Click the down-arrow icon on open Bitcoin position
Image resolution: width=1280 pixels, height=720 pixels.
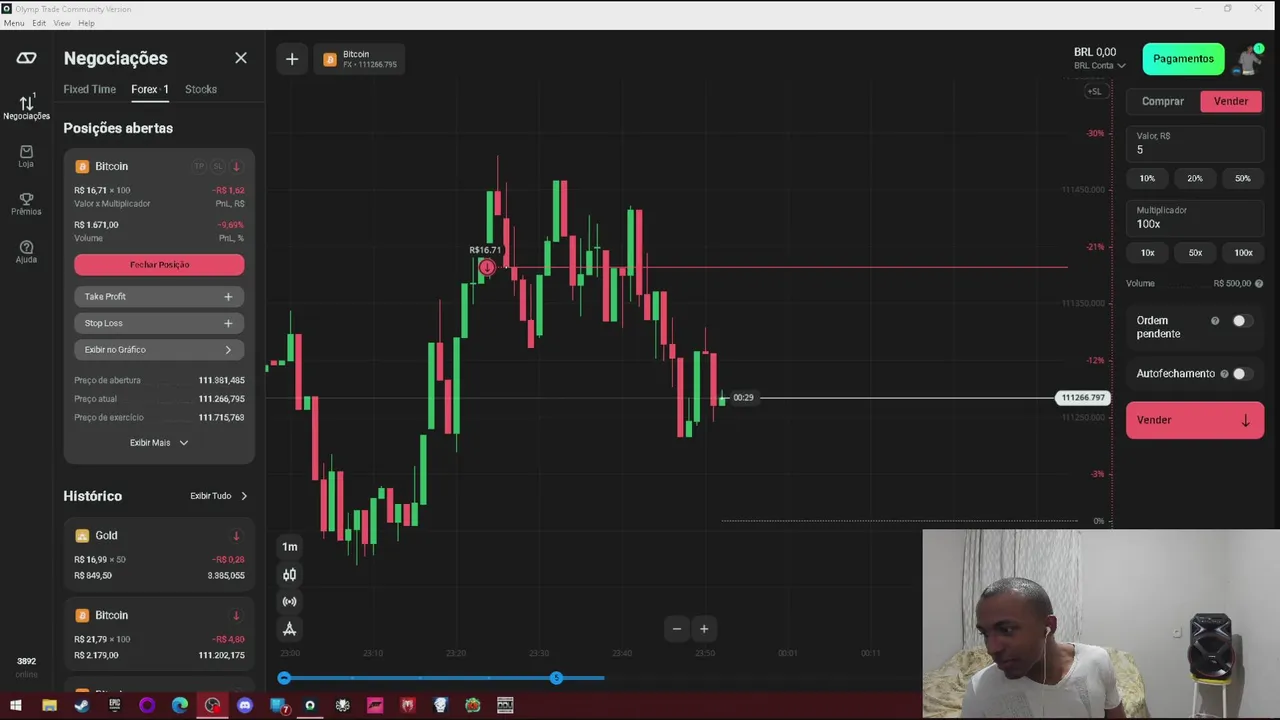pyautogui.click(x=236, y=166)
